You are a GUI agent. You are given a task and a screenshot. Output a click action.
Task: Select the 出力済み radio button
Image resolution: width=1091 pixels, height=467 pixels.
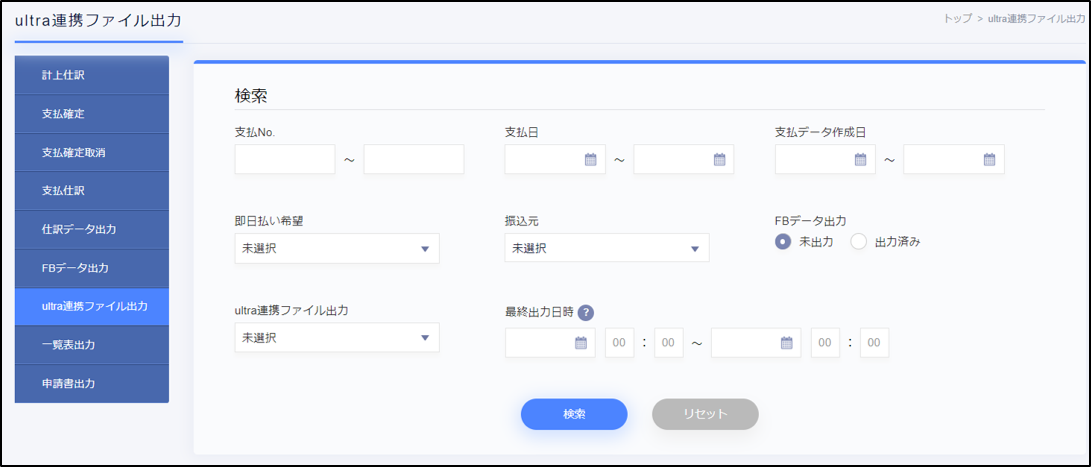[x=858, y=242]
